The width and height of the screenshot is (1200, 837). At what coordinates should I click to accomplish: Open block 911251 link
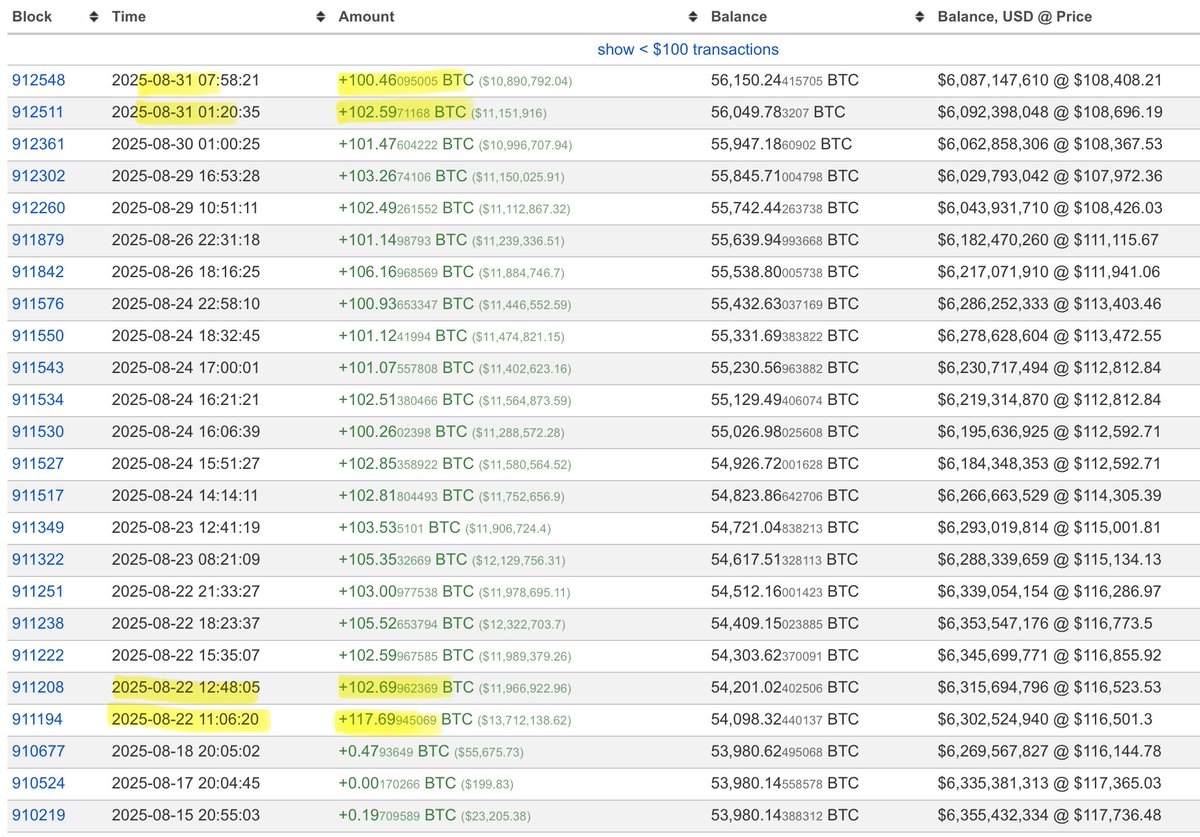coord(37,592)
